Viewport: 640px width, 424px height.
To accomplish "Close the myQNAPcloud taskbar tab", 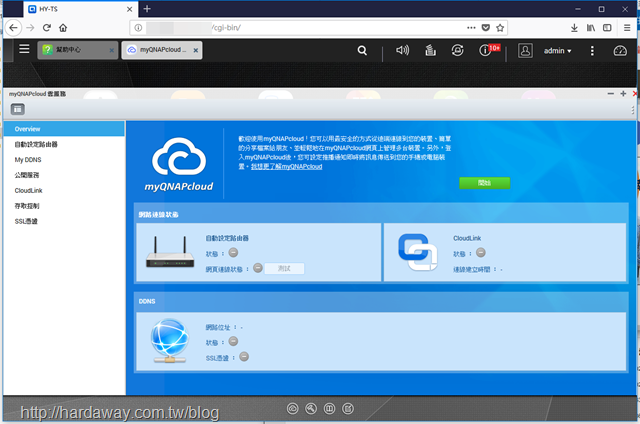I will [x=196, y=50].
